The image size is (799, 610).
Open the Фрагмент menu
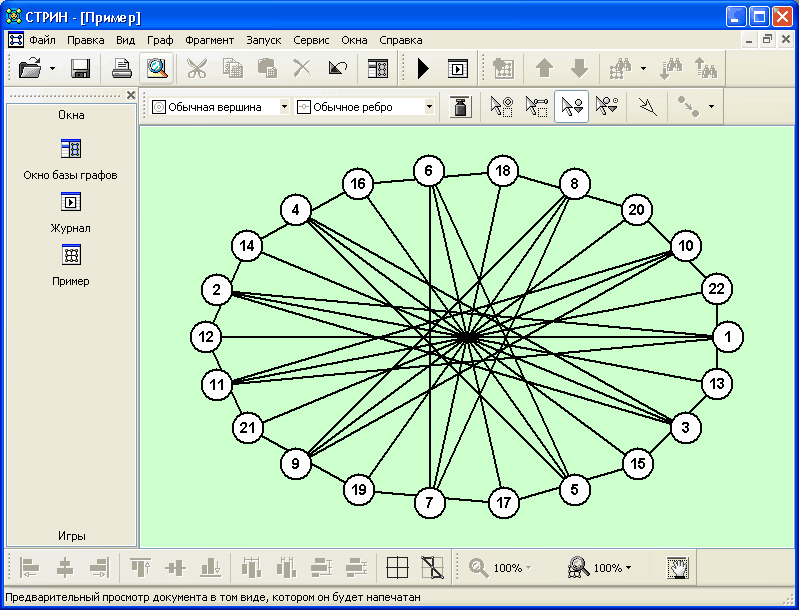click(209, 40)
